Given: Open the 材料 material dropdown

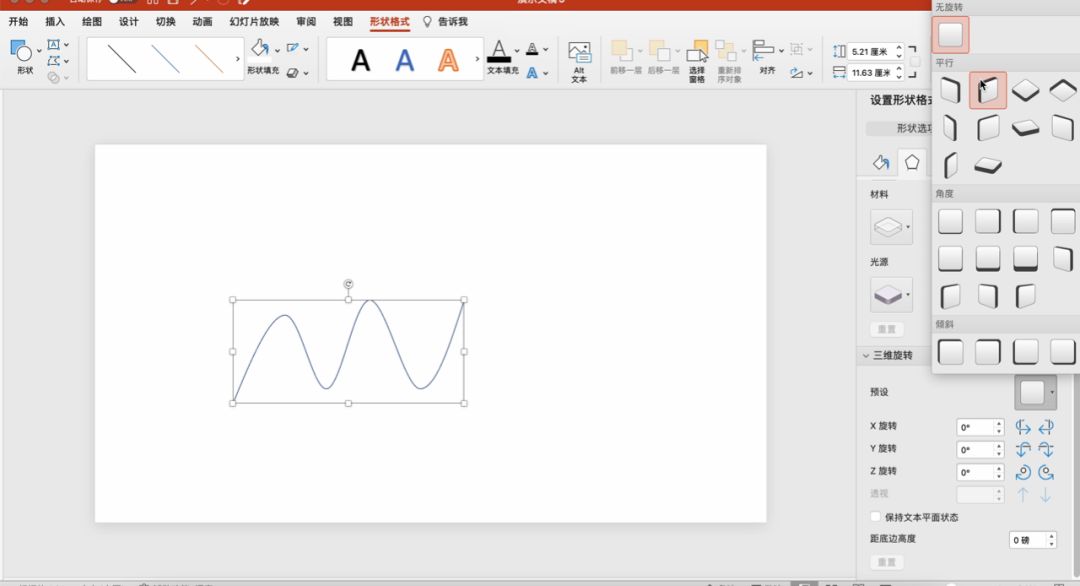Looking at the screenshot, I should pyautogui.click(x=891, y=227).
